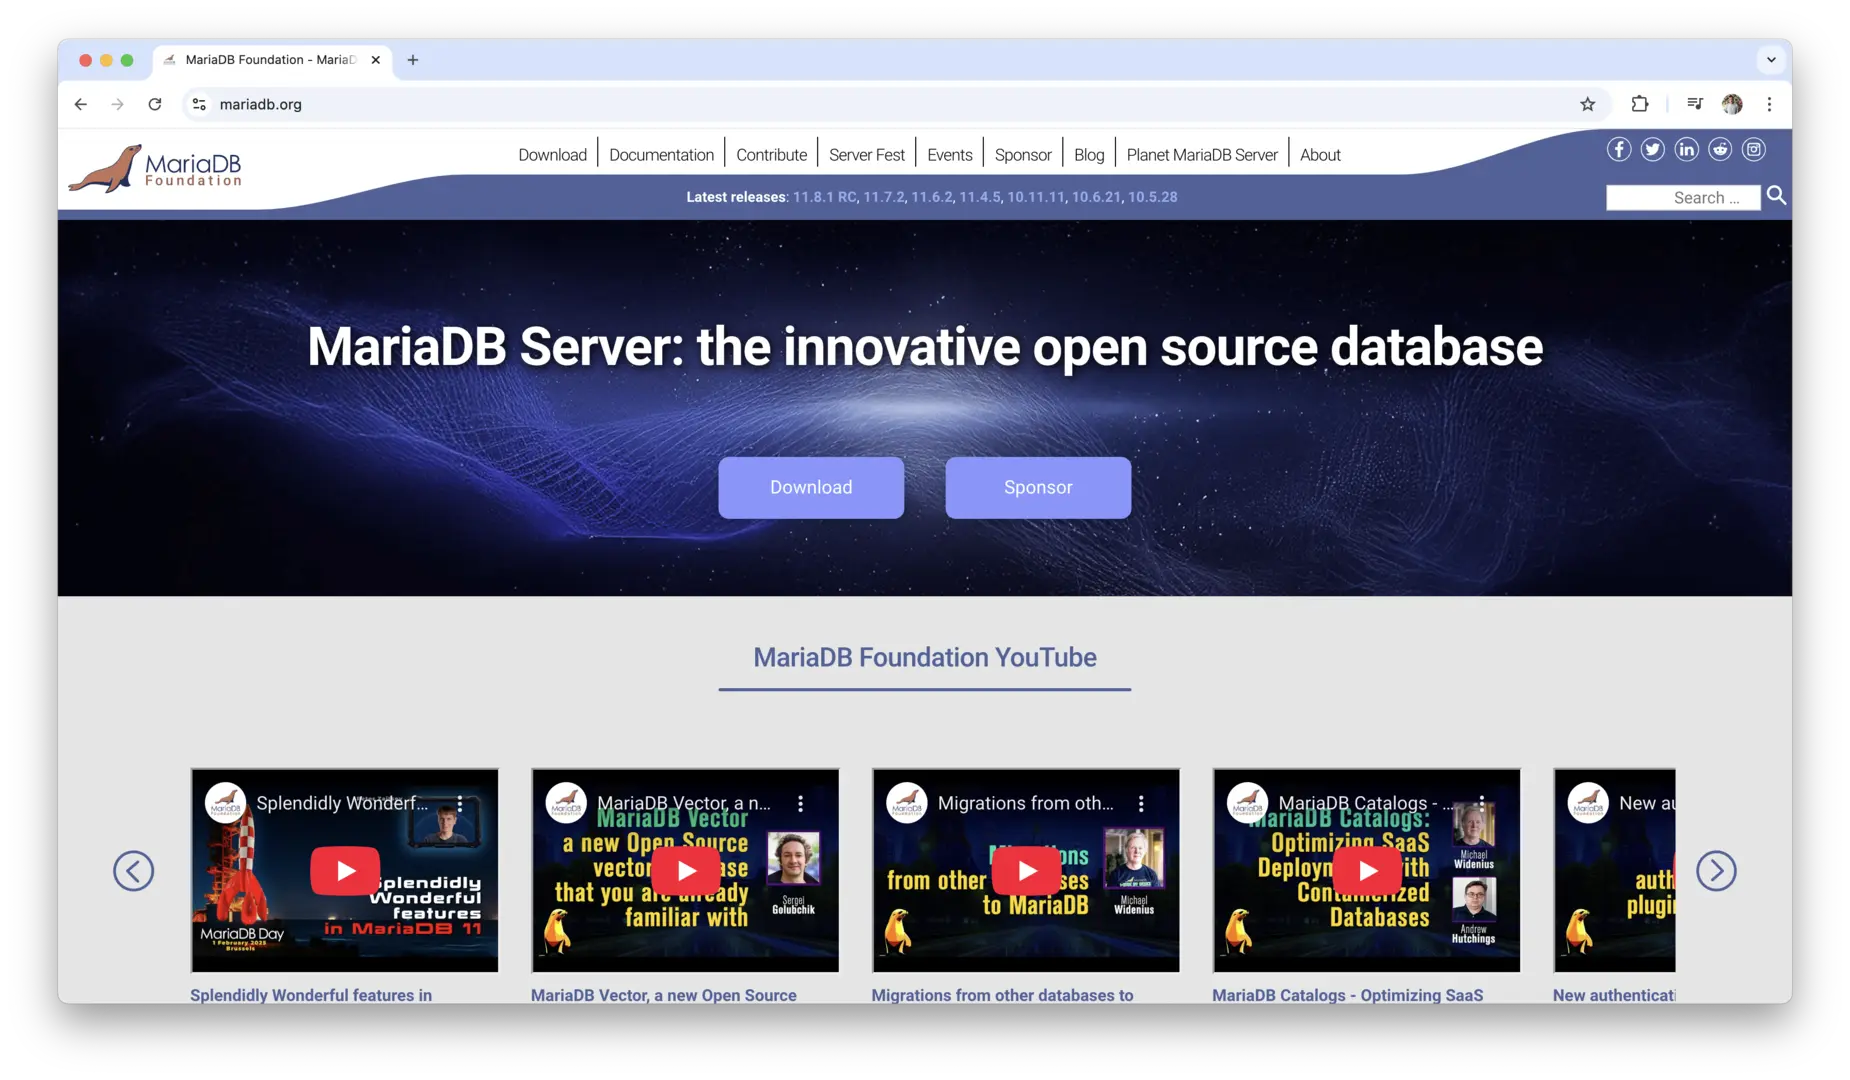
Task: Open MariaDB Foundation Facebook page
Action: click(x=1618, y=150)
